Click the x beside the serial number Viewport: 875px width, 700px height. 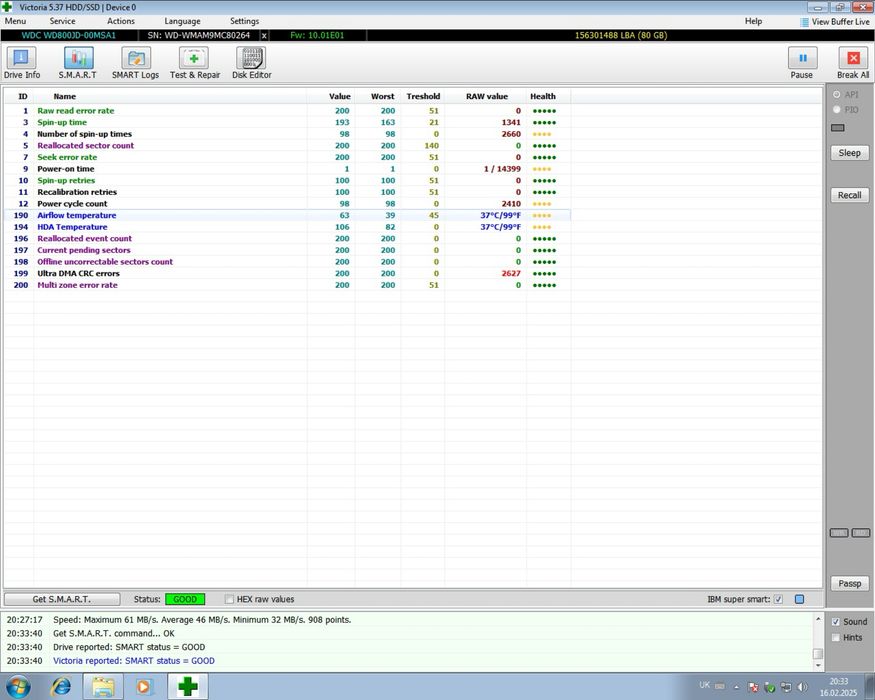click(x=264, y=35)
